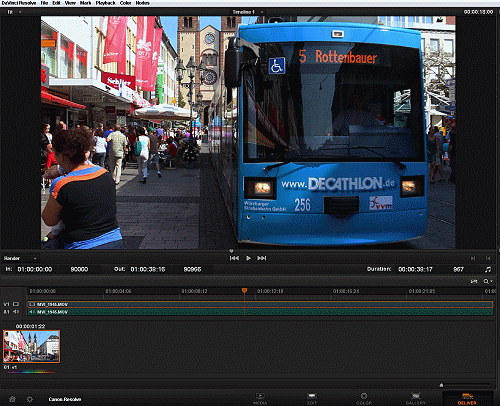Click ruler timecode 01:00:04:06
Image resolution: width=500 pixels, height=406 pixels.
[x=118, y=291]
